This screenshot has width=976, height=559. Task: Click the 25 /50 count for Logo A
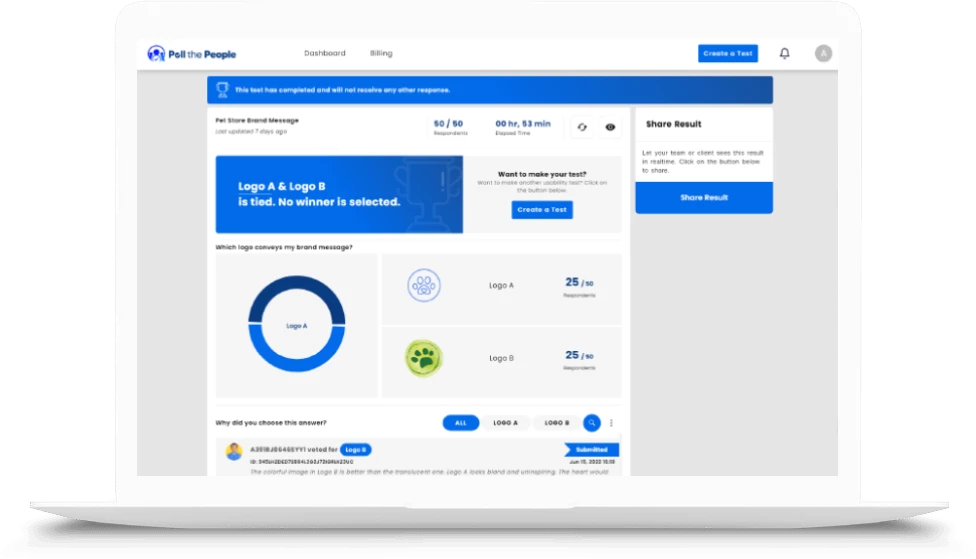click(579, 283)
